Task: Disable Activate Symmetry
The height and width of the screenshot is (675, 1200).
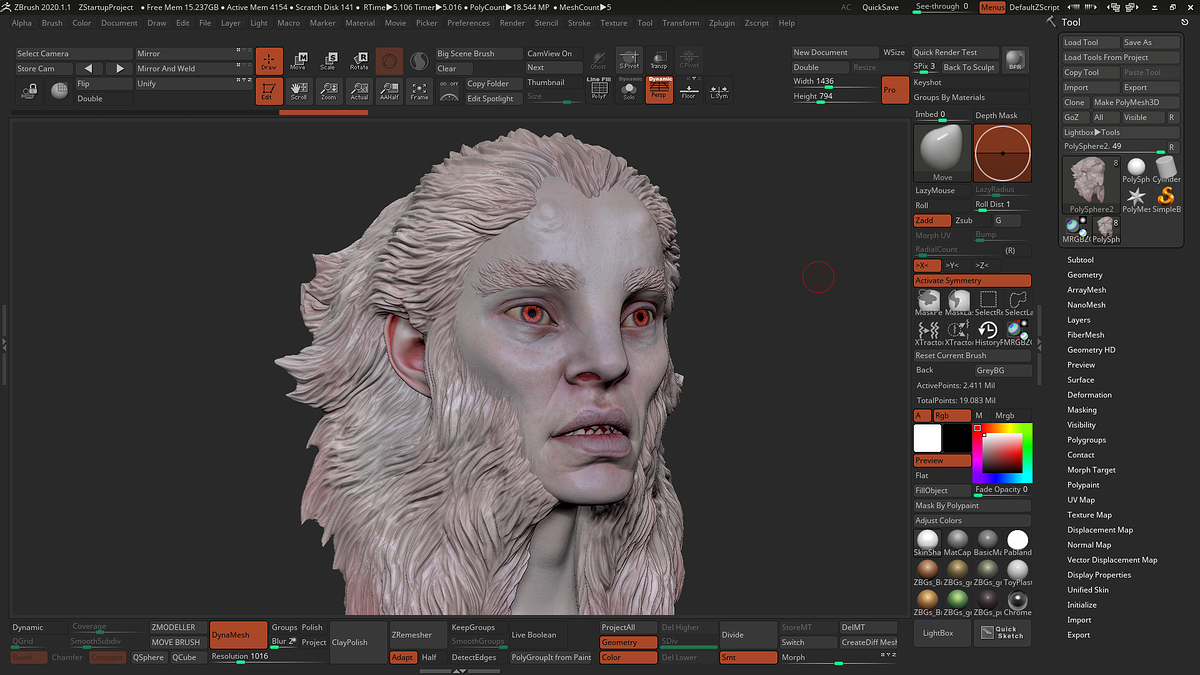Action: [971, 280]
